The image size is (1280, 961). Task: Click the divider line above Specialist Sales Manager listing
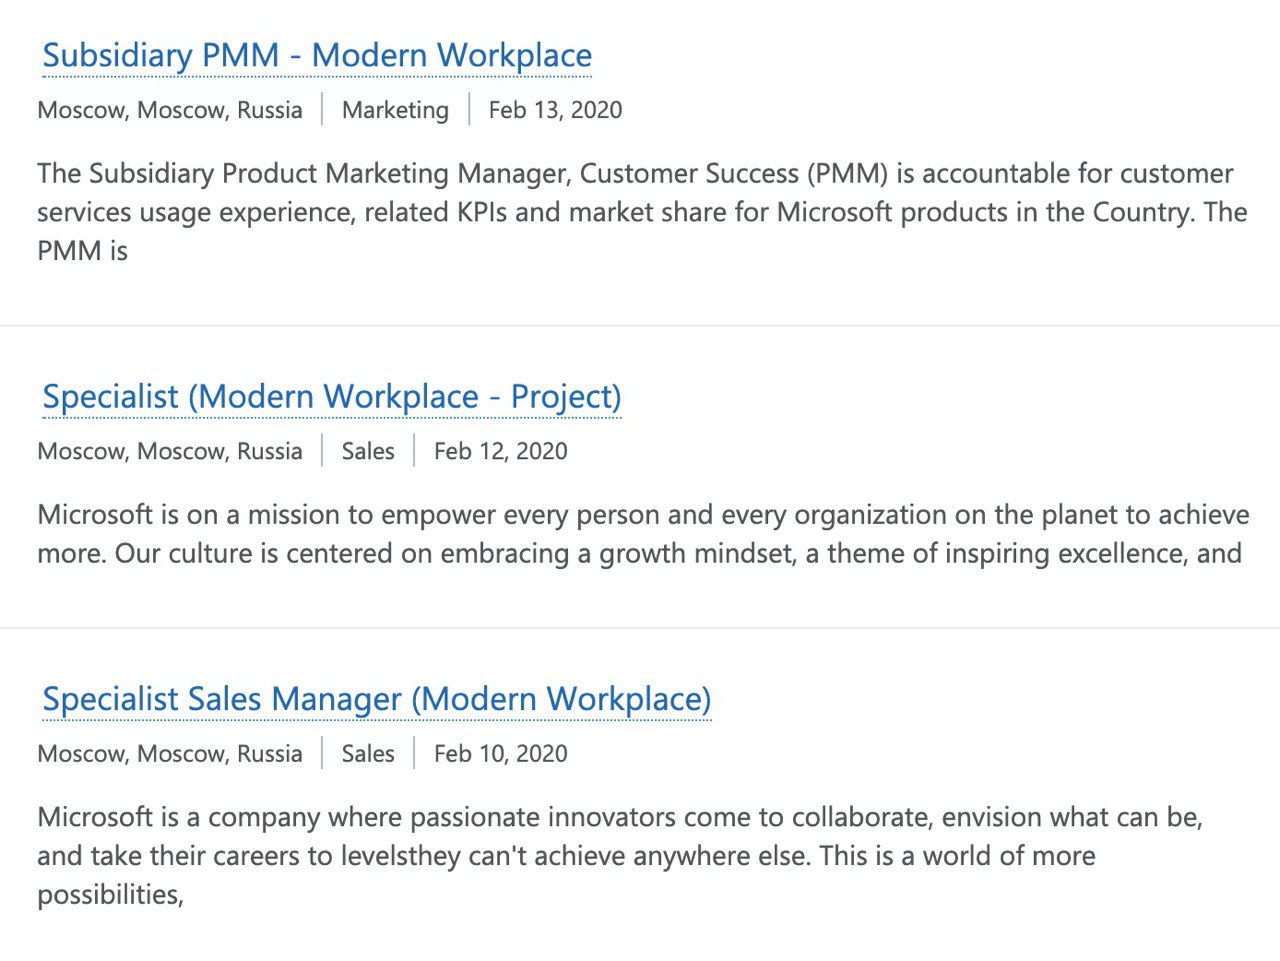(x=640, y=628)
